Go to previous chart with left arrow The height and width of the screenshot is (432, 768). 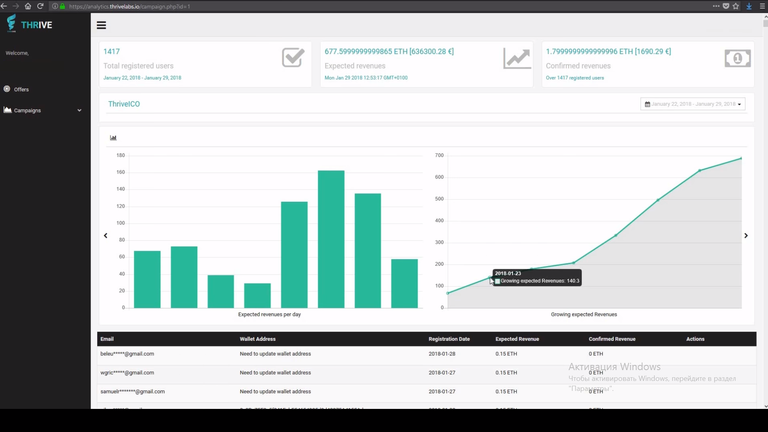click(x=106, y=236)
